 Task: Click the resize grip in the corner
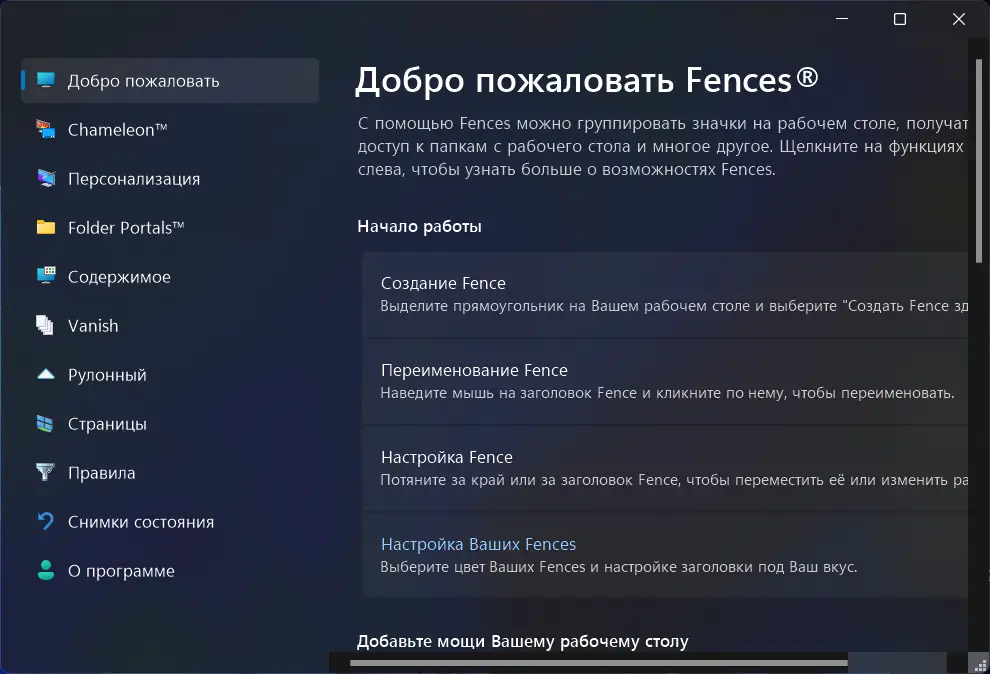point(980,665)
